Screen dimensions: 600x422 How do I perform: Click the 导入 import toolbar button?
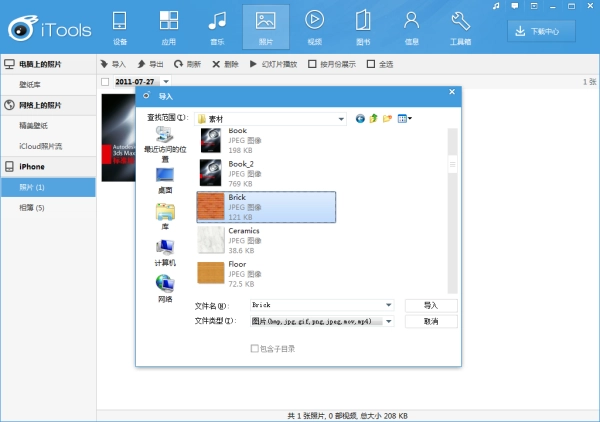[113, 64]
